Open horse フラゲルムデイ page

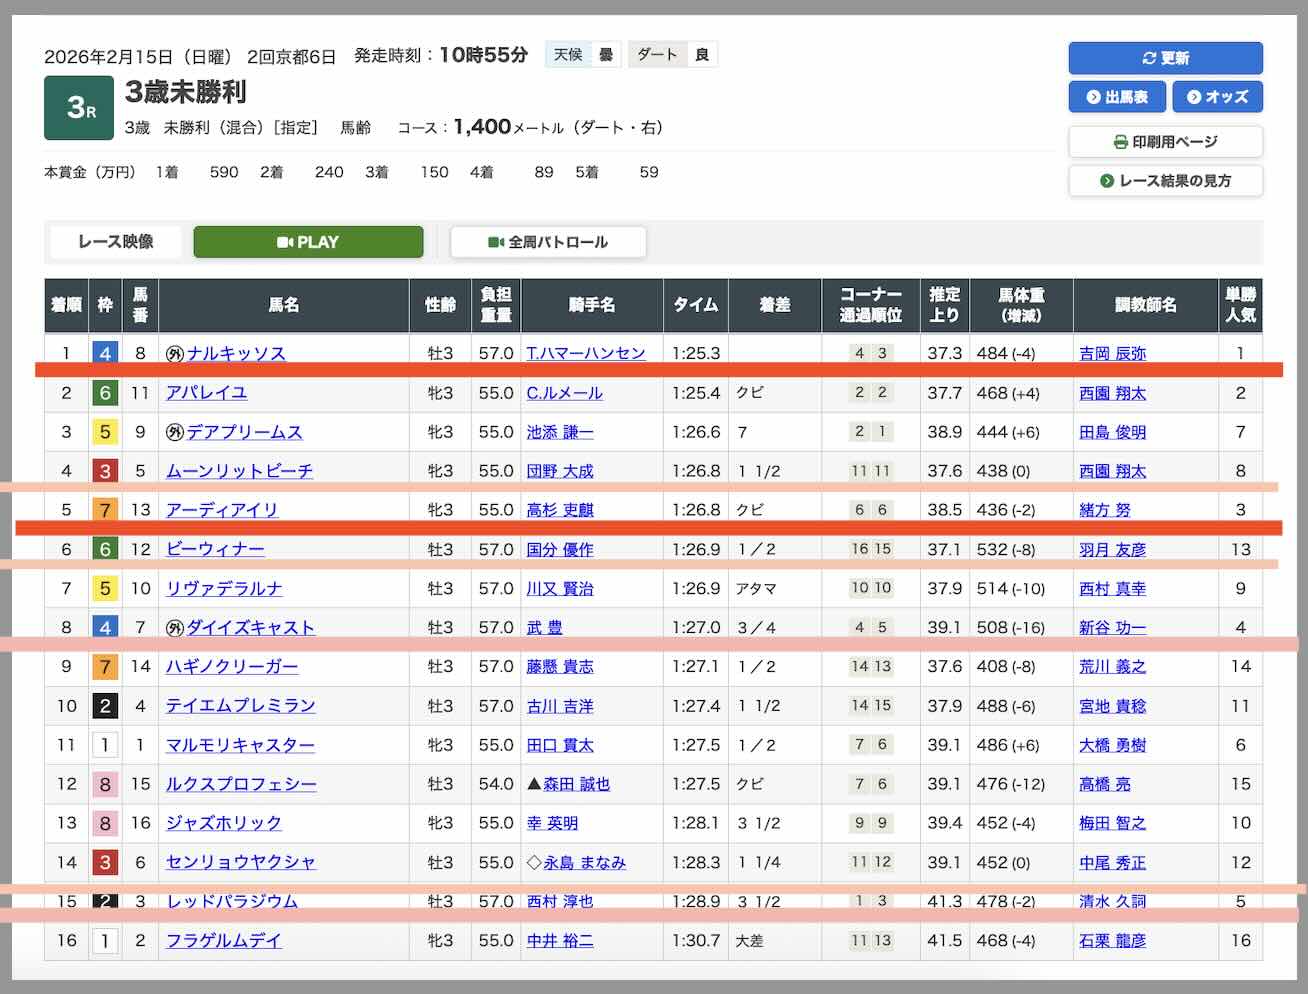click(223, 940)
